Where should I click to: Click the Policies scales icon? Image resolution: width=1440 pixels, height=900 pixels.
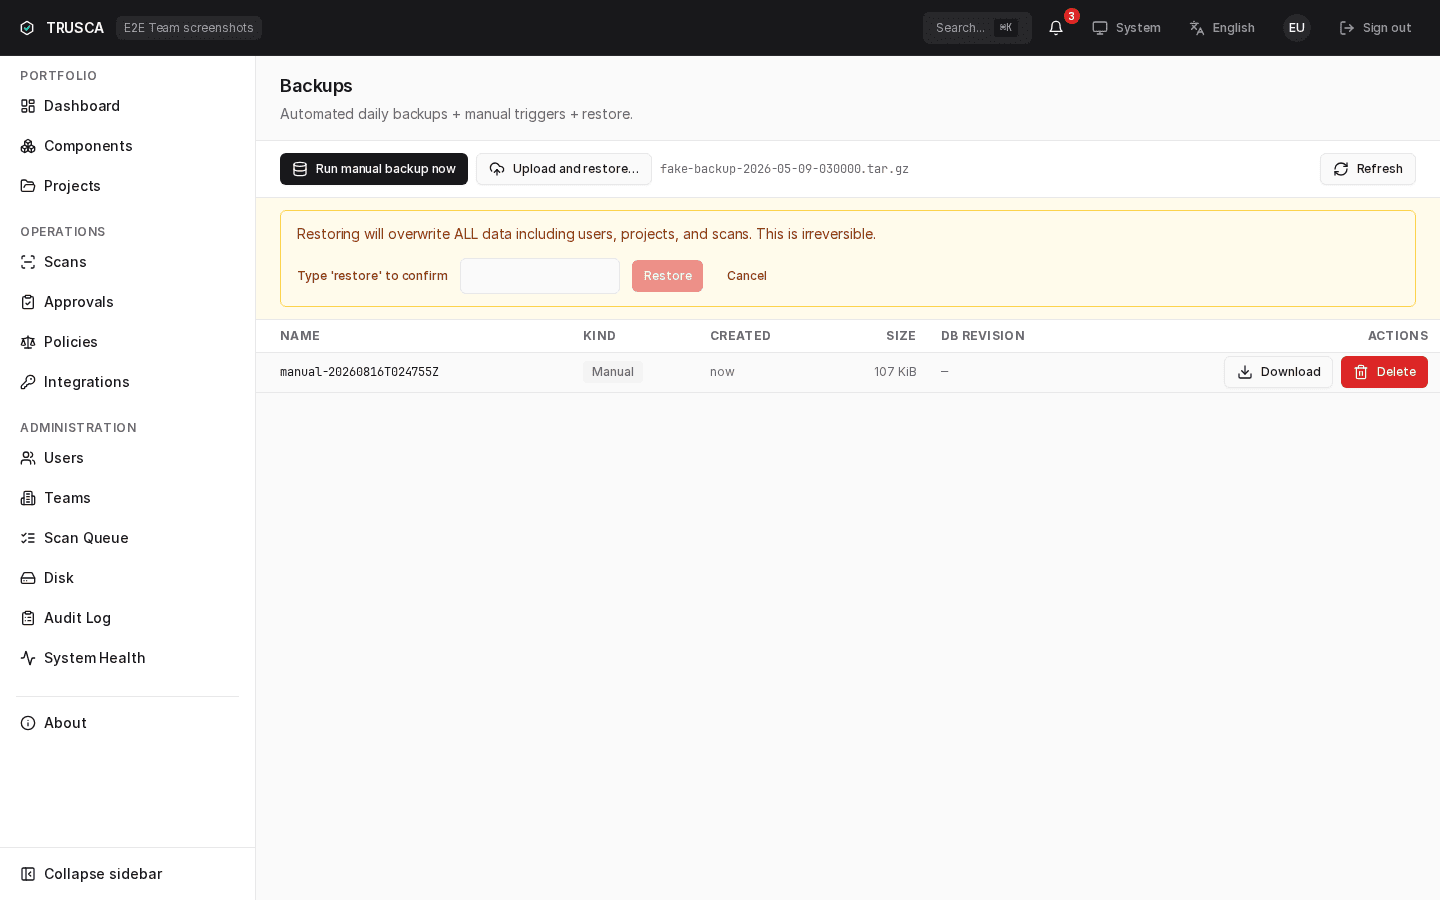point(28,342)
